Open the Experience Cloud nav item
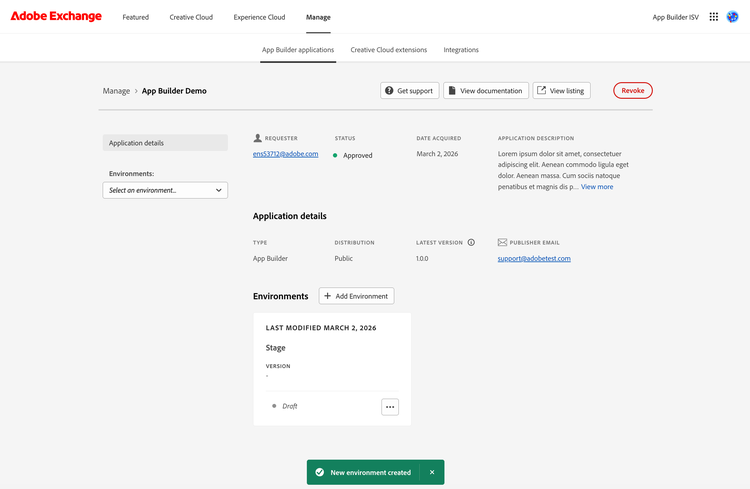Screen dimensions: 750x489 [259, 17]
